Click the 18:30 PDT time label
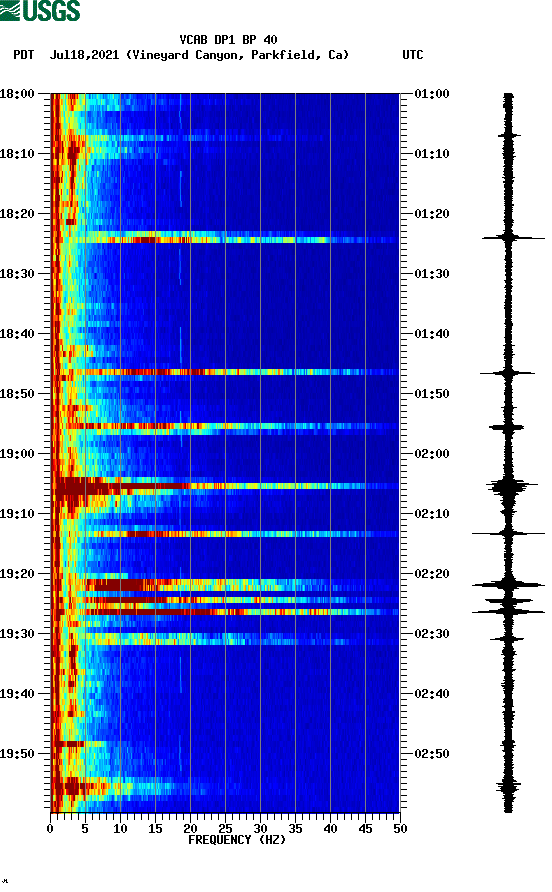This screenshot has width=552, height=892. point(17,274)
